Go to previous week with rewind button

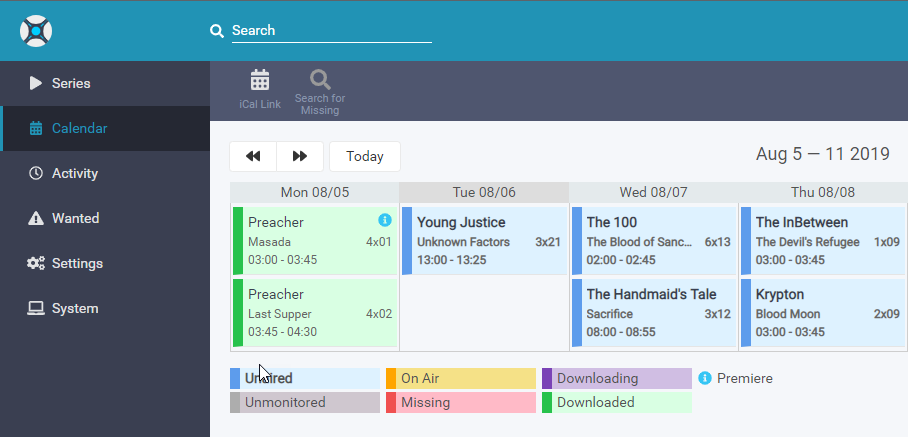click(253, 156)
